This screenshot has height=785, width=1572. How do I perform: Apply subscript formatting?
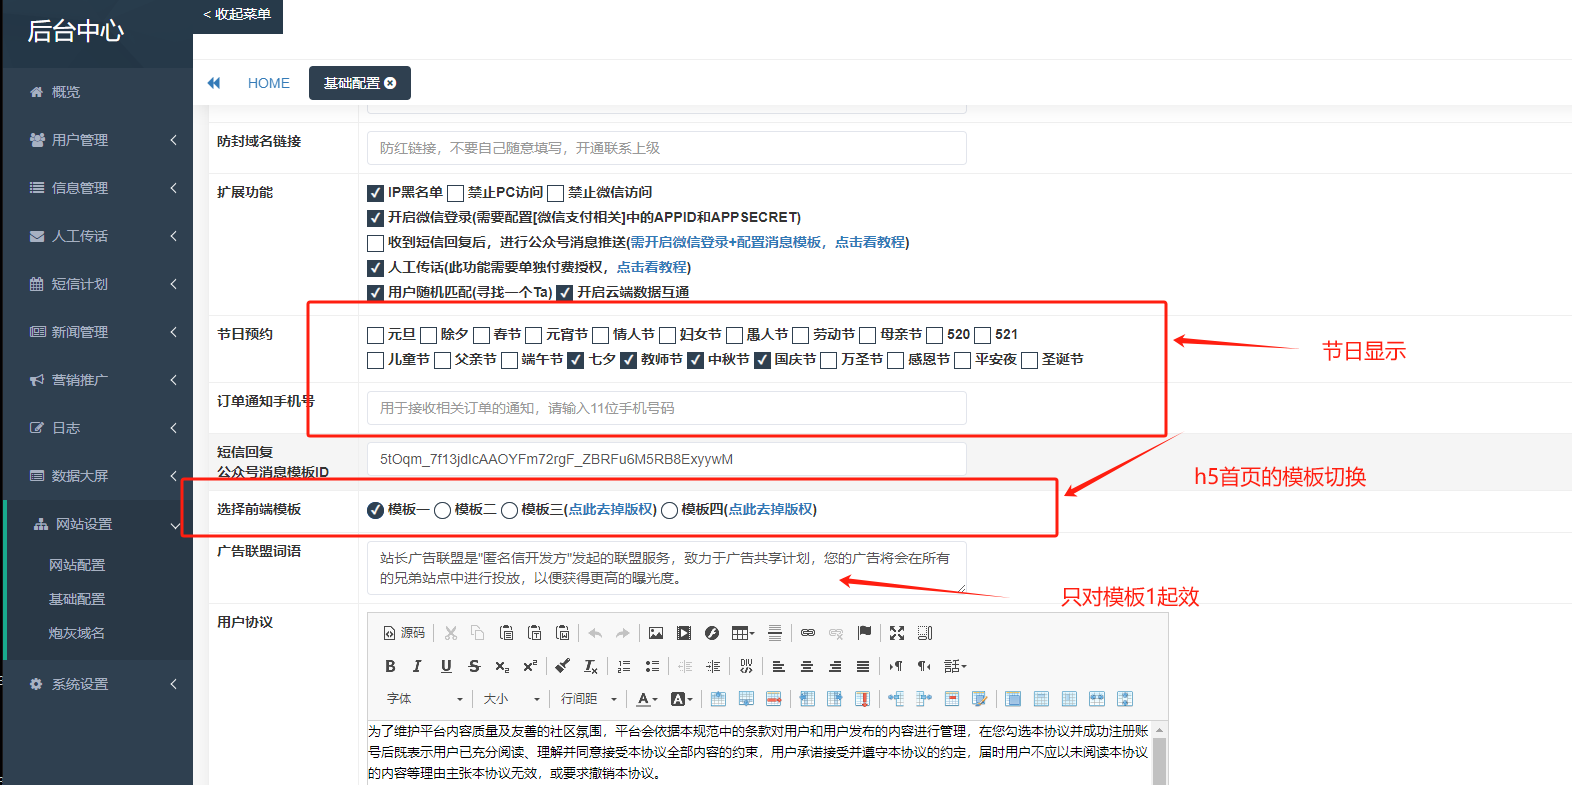pyautogui.click(x=502, y=666)
